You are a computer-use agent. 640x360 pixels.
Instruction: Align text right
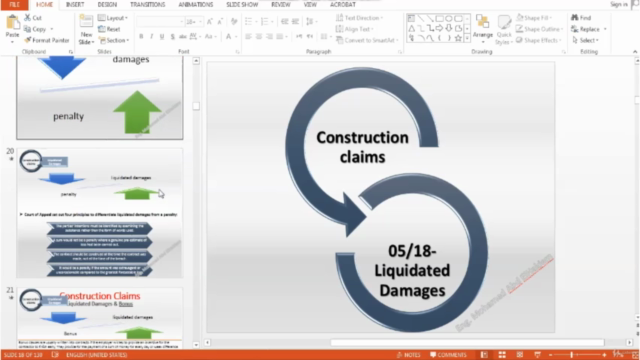(x=269, y=37)
